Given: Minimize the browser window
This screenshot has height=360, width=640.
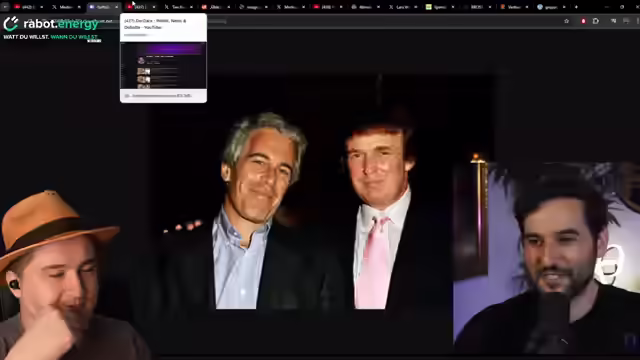Looking at the screenshot, I should click(607, 7).
